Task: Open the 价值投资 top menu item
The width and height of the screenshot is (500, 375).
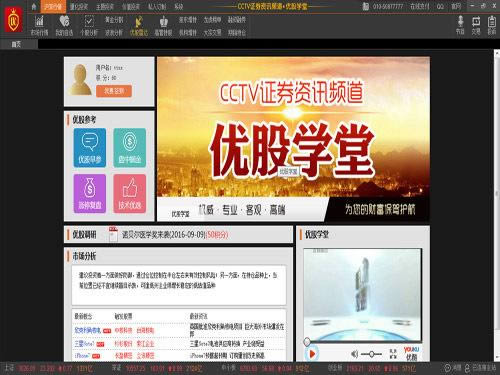Action: coord(131,6)
